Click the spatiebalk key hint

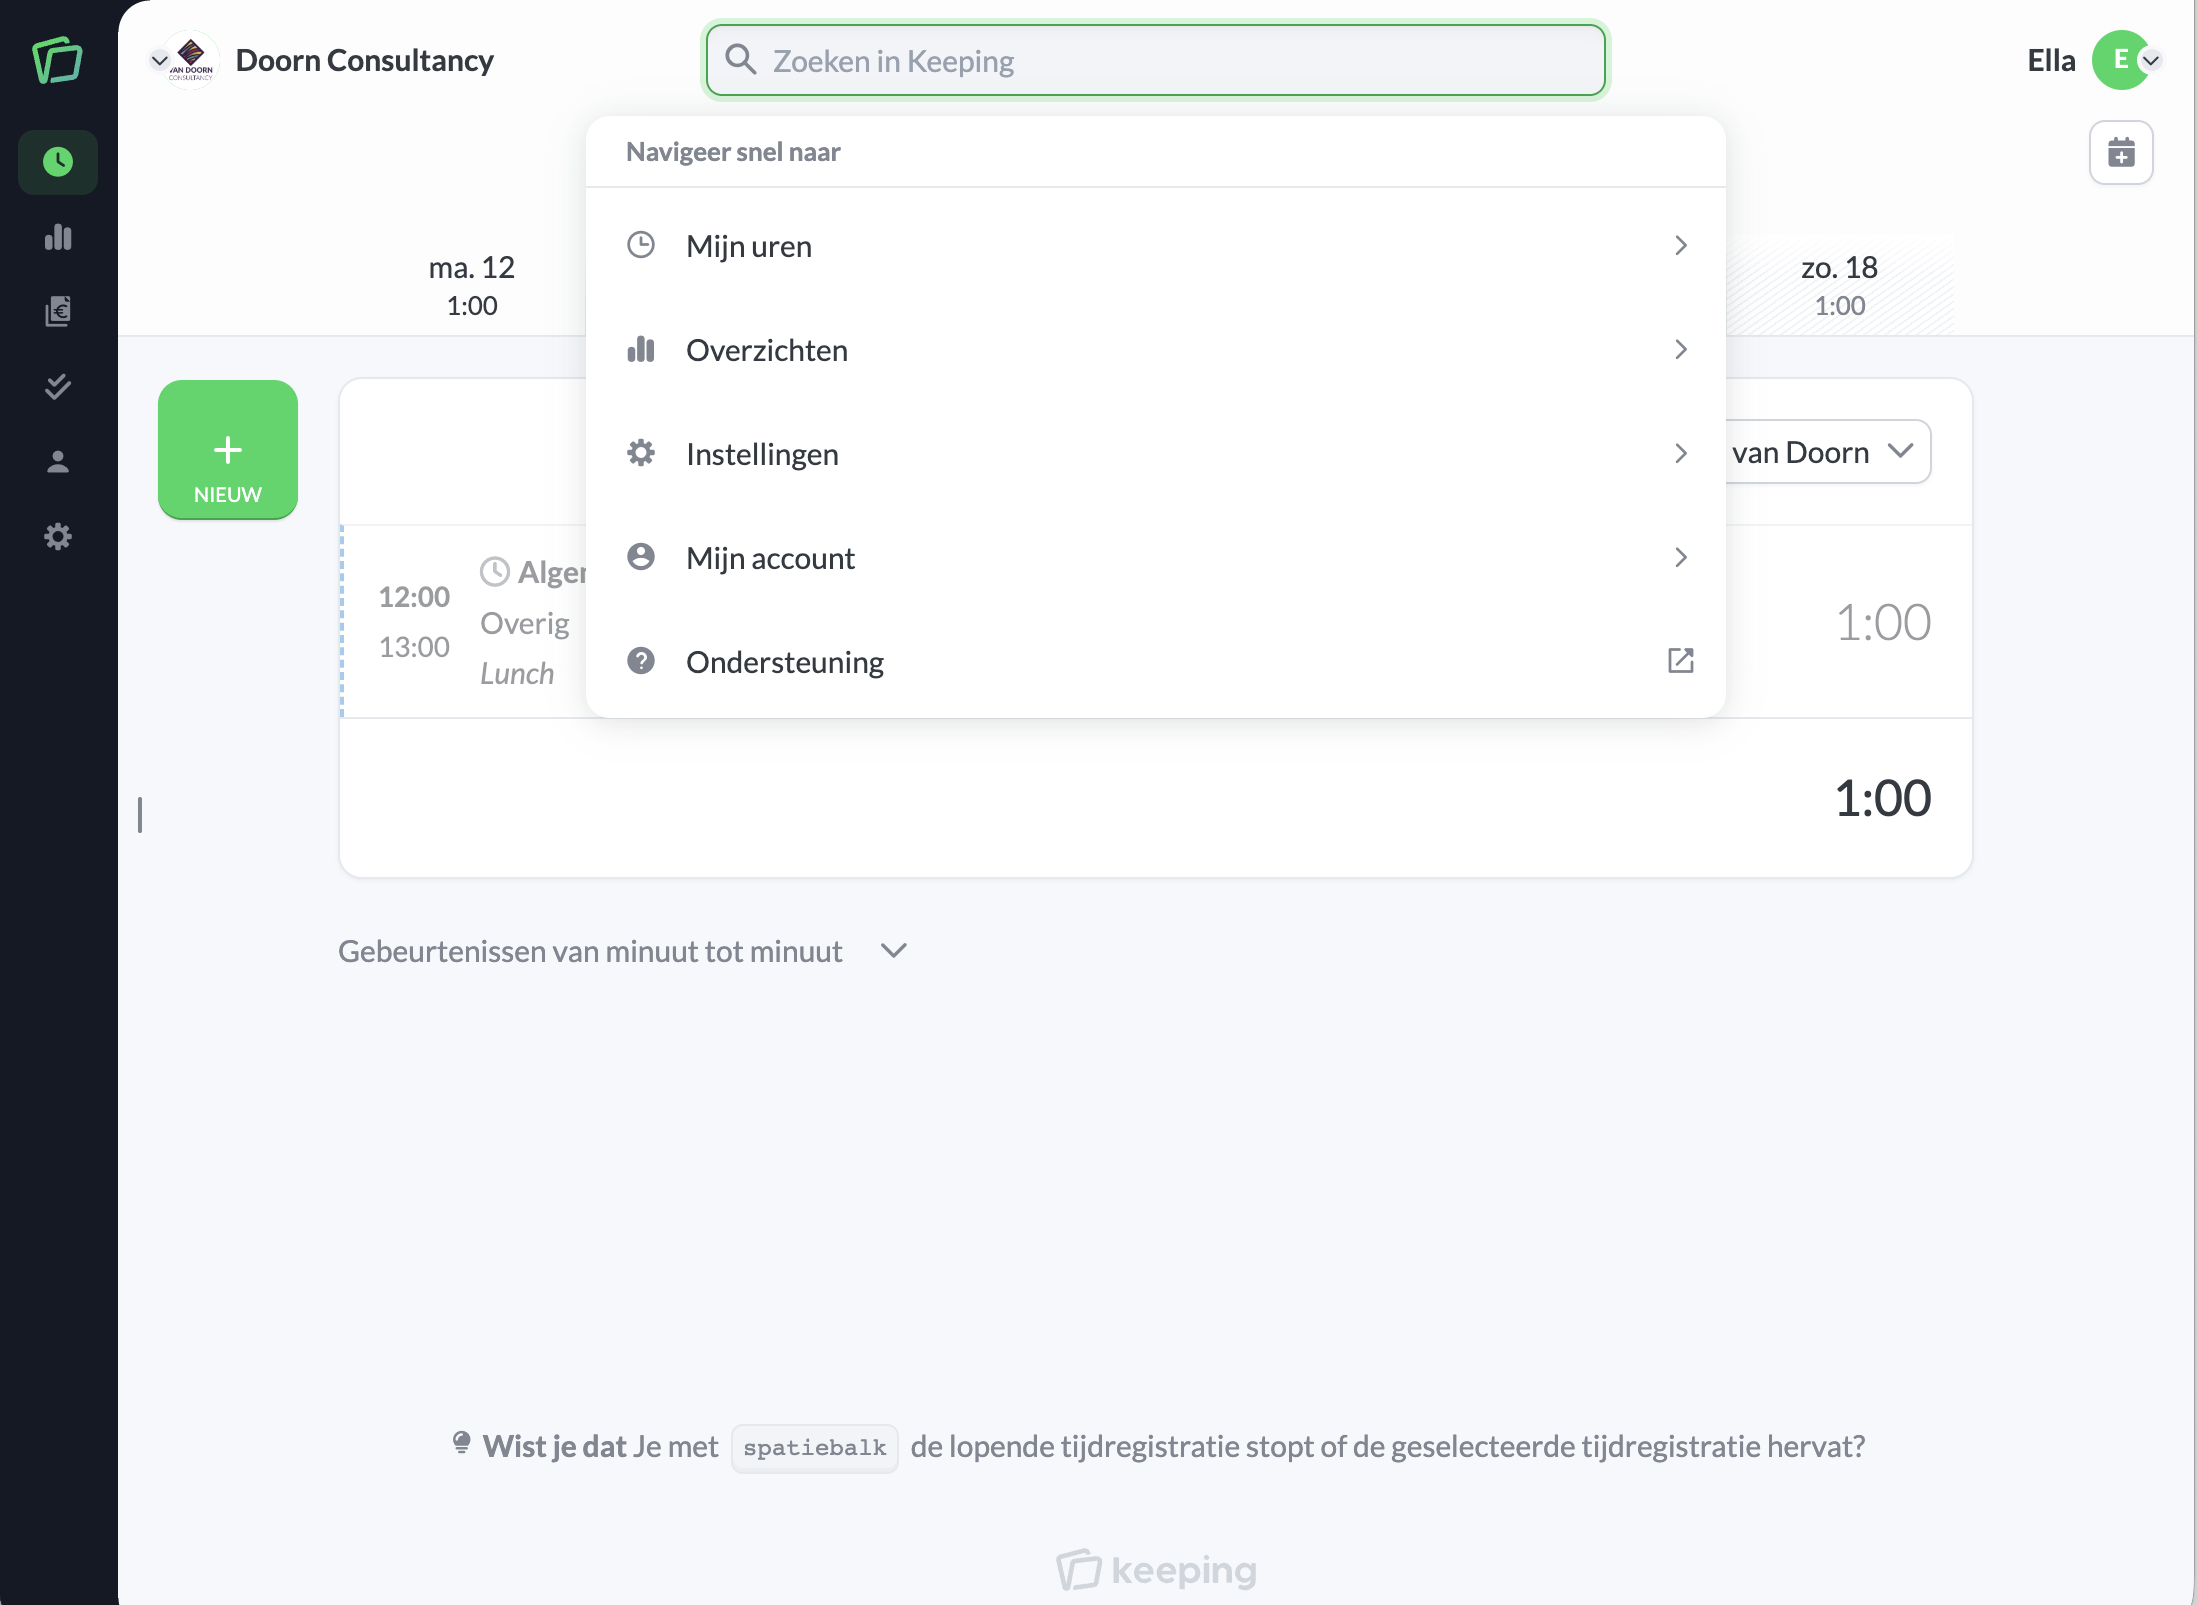point(814,1448)
